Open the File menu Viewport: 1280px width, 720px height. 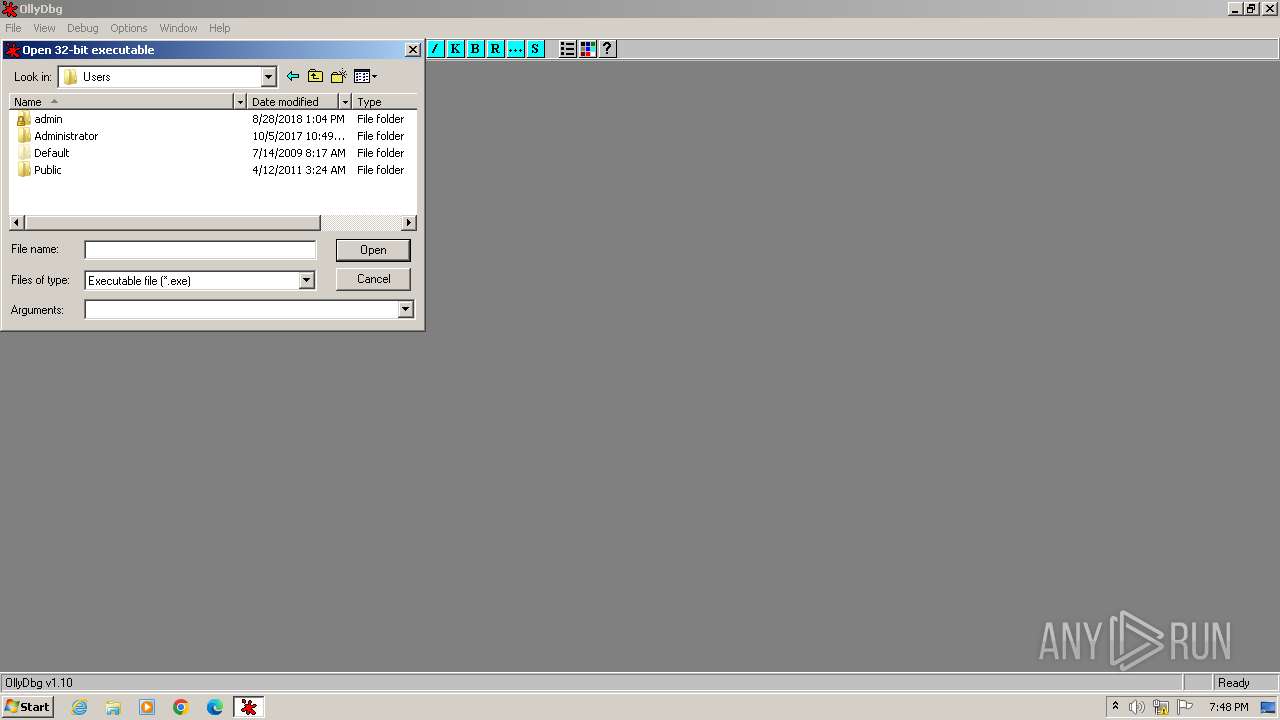[x=13, y=28]
